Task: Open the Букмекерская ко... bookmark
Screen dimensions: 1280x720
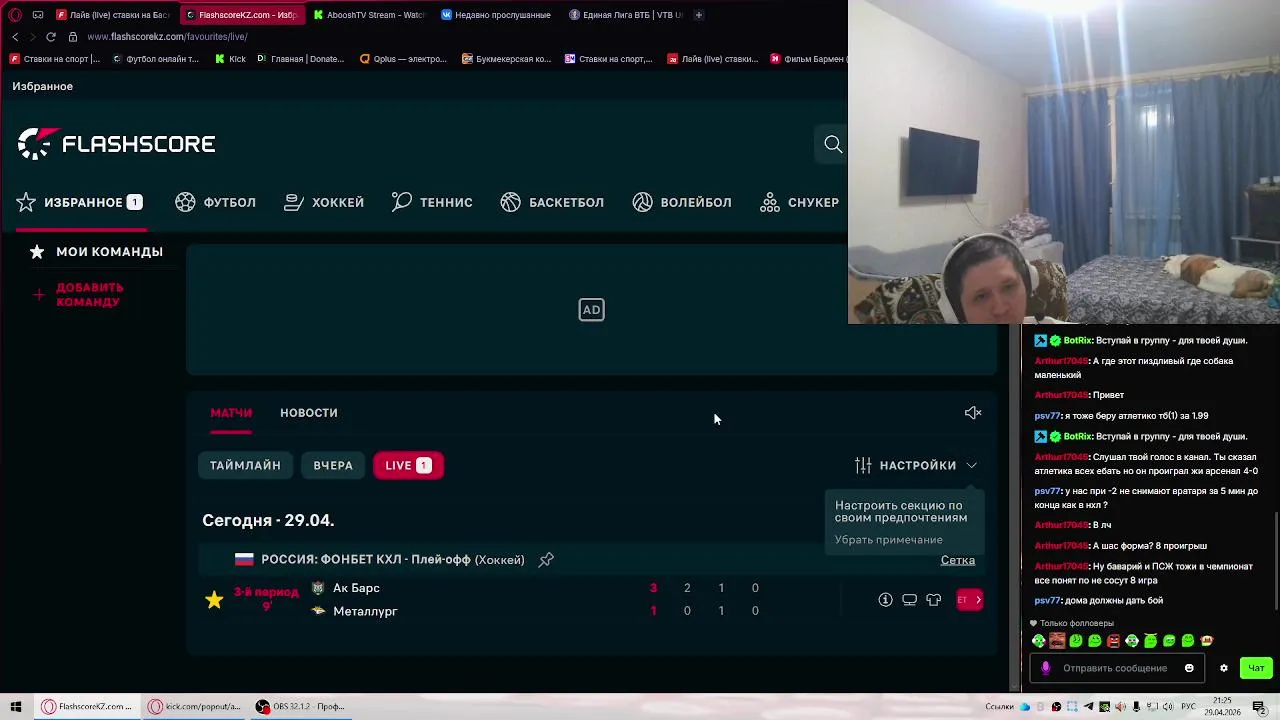Action: click(x=506, y=59)
